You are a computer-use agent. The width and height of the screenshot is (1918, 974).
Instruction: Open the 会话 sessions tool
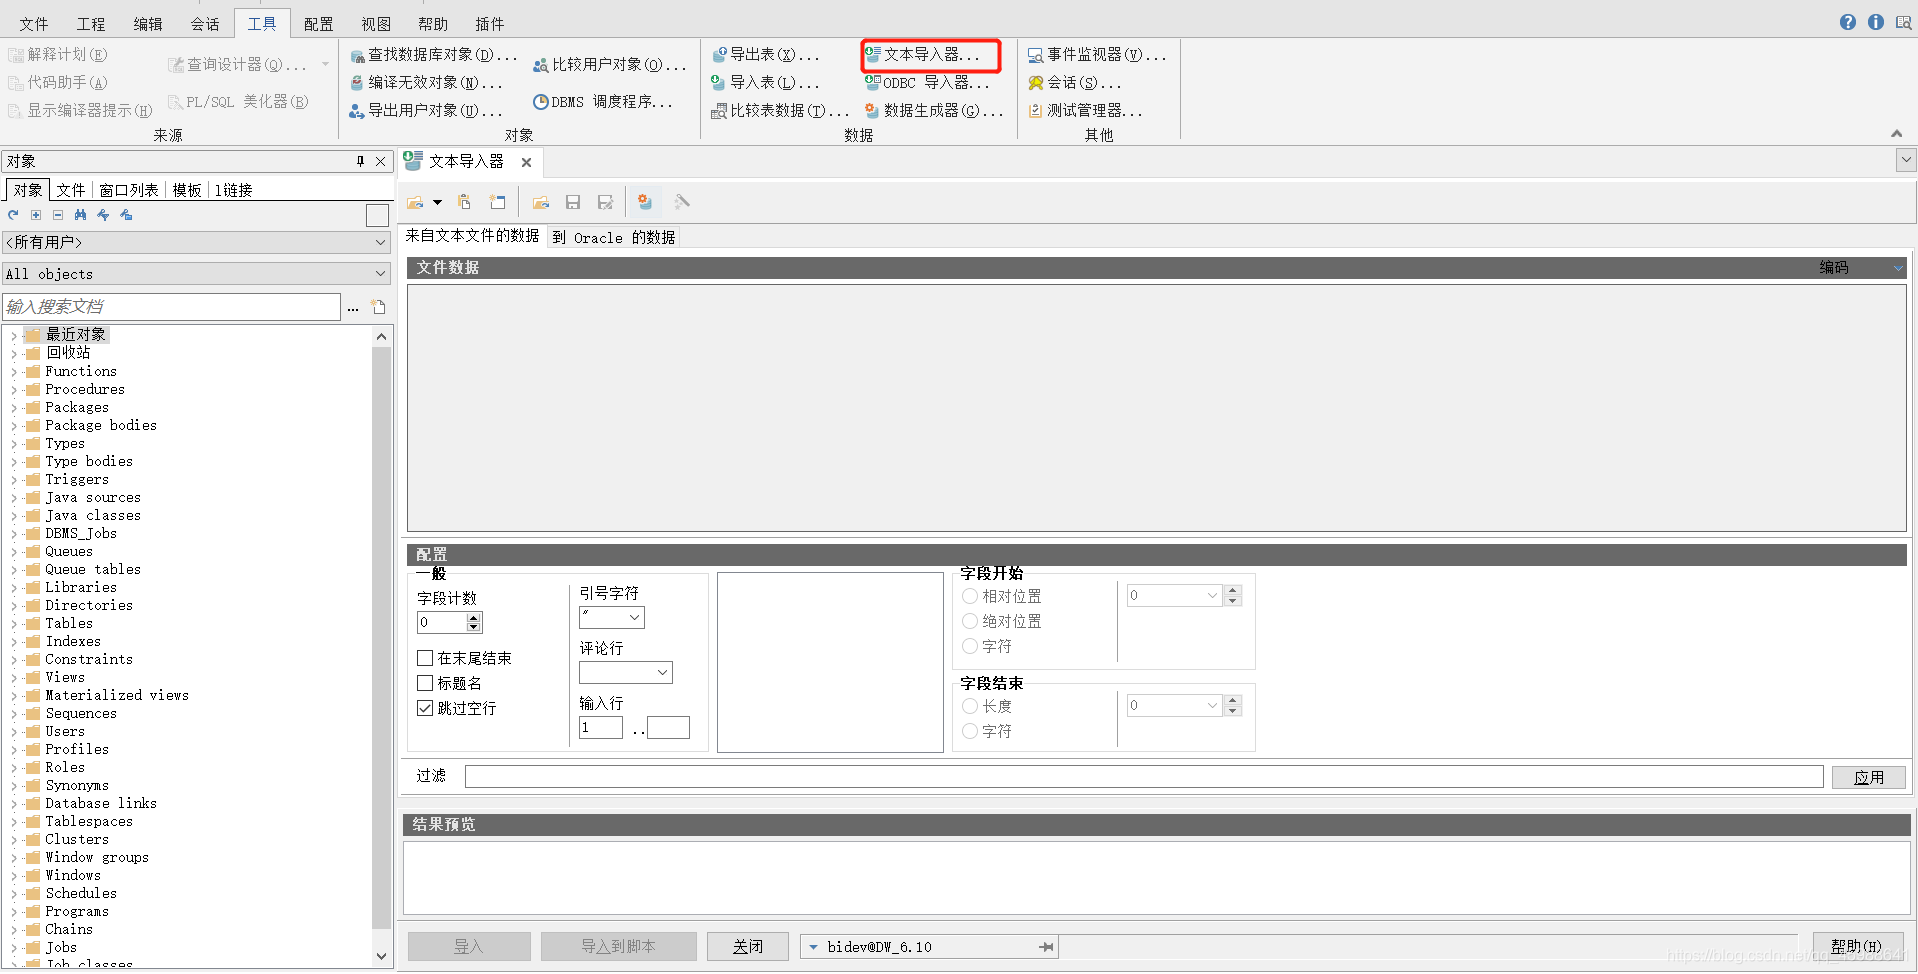click(x=1075, y=83)
